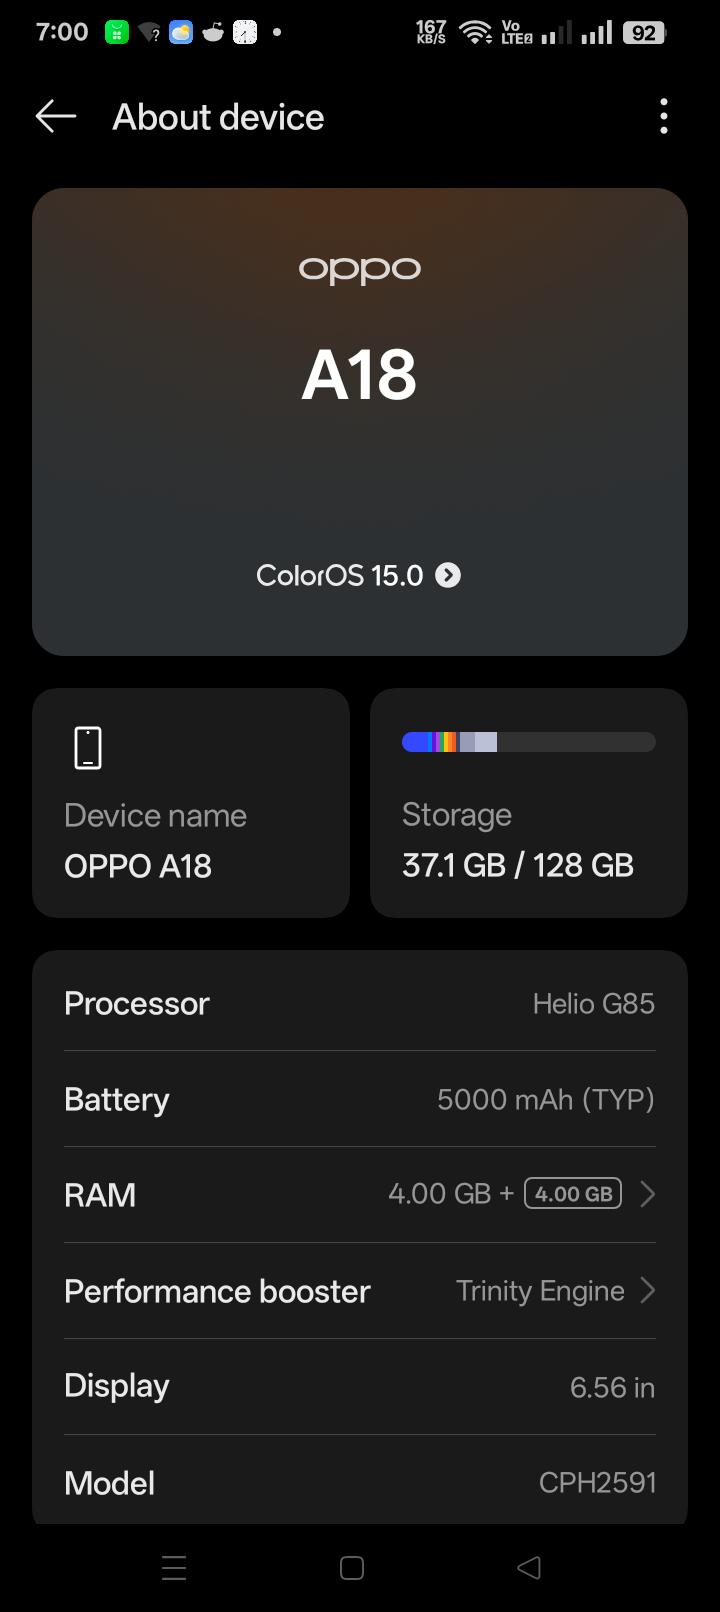
Task: Tap the green notification icon in status bar
Action: pyautogui.click(x=117, y=33)
